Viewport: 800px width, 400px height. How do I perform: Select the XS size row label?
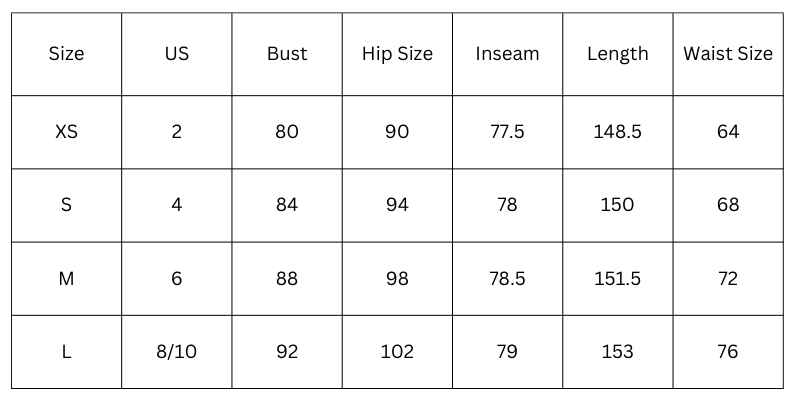pyautogui.click(x=66, y=132)
